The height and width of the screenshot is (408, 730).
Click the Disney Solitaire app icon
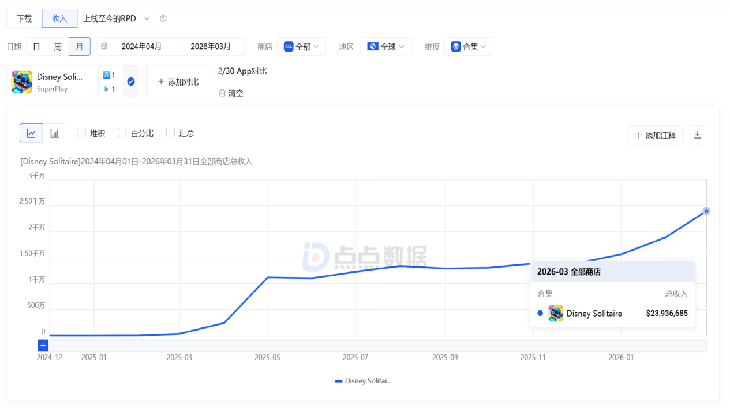pyautogui.click(x=22, y=82)
